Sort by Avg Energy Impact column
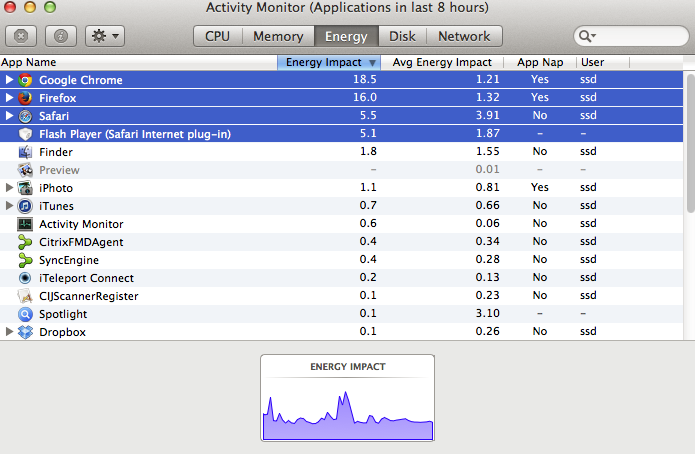The width and height of the screenshot is (695, 454). coord(442,63)
